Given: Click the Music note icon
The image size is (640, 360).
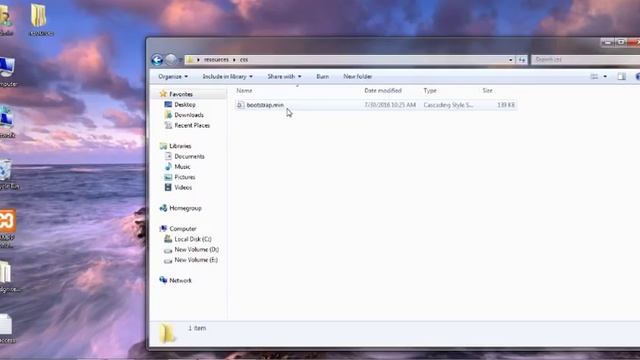Looking at the screenshot, I should 168,167.
